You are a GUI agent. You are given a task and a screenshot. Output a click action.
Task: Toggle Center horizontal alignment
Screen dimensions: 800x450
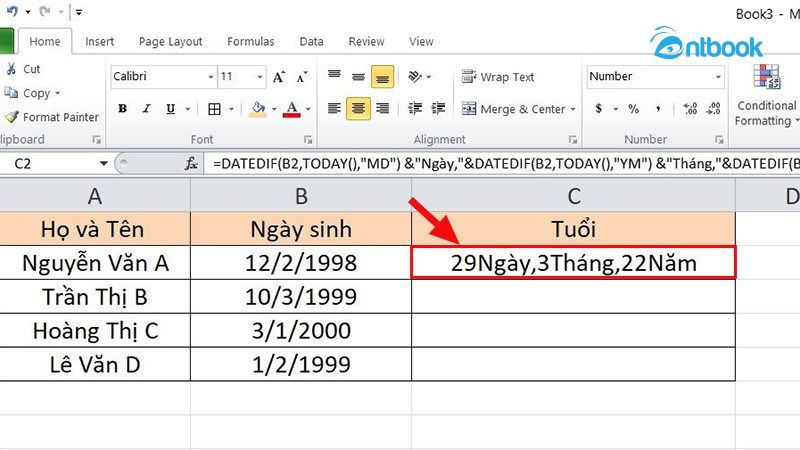pyautogui.click(x=358, y=108)
